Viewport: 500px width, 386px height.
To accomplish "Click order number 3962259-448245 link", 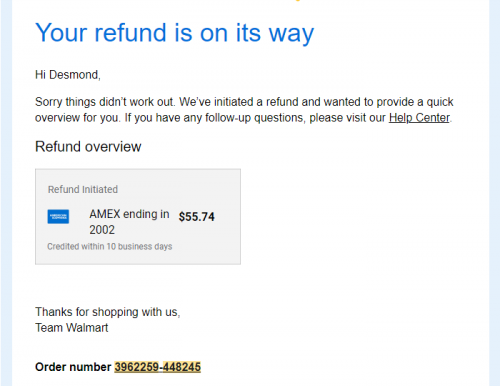I will [158, 367].
